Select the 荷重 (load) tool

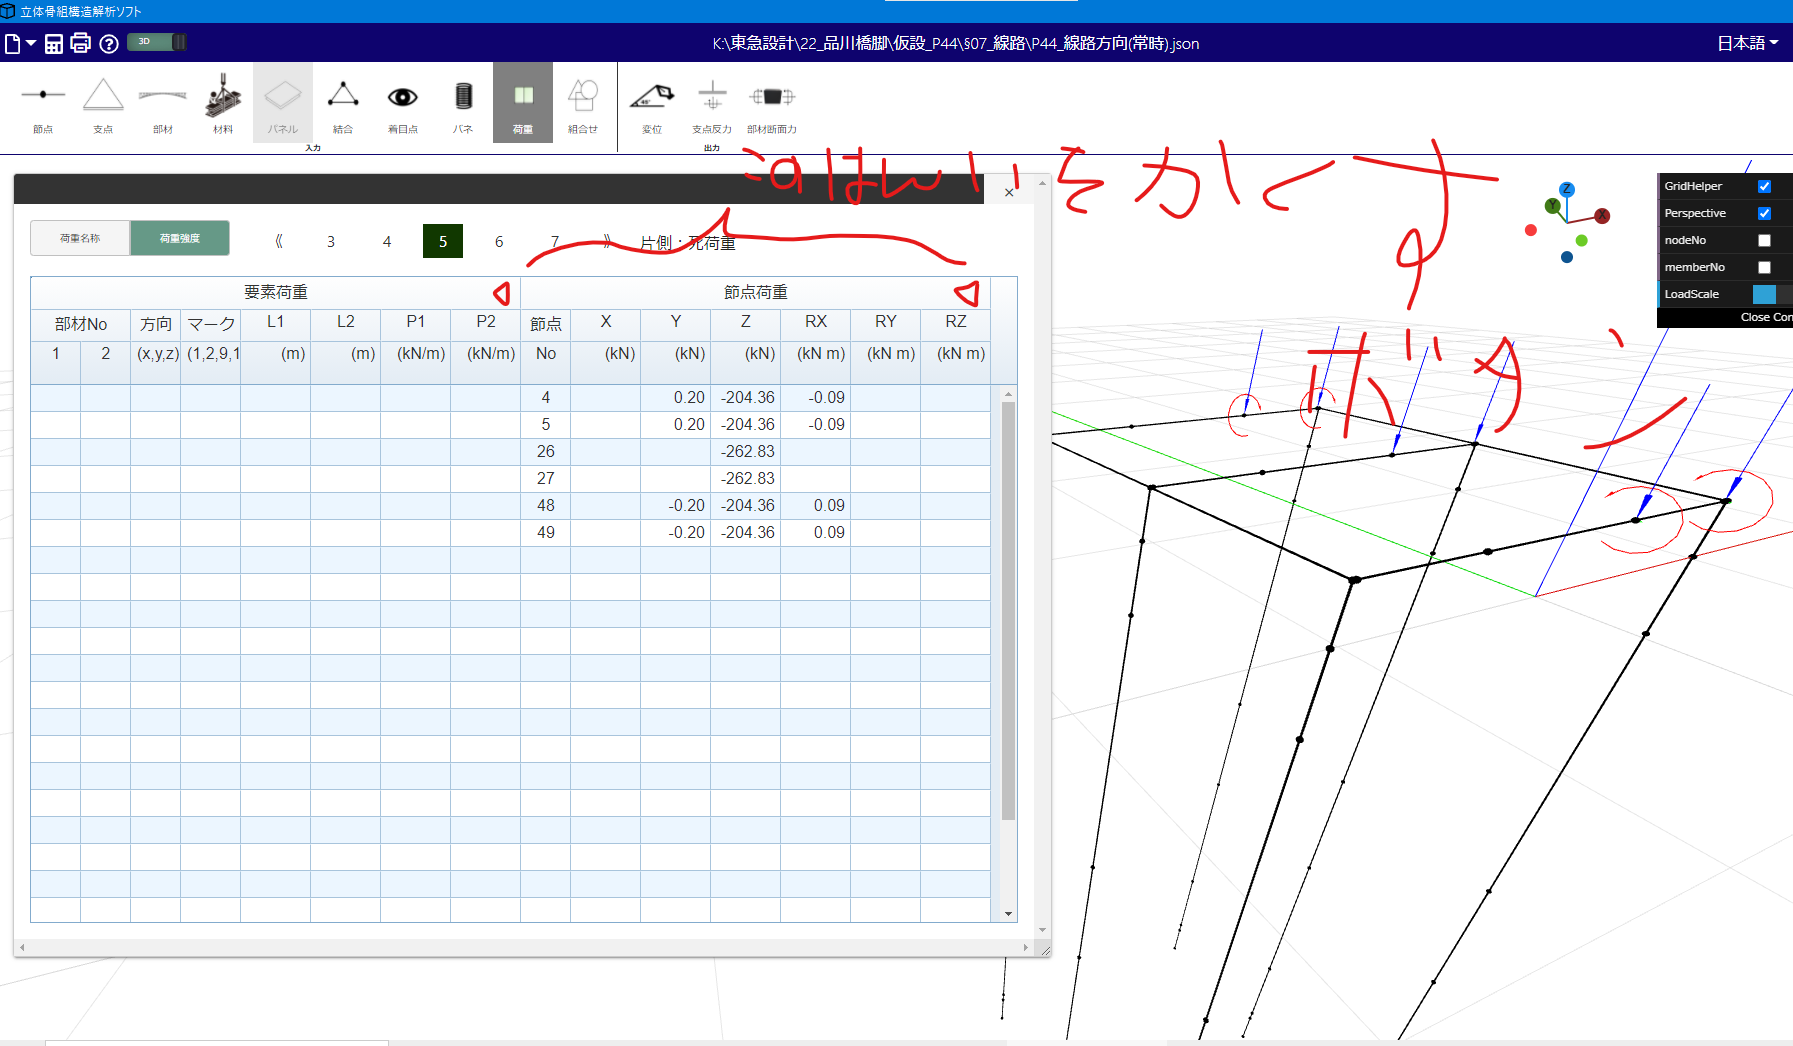(523, 103)
